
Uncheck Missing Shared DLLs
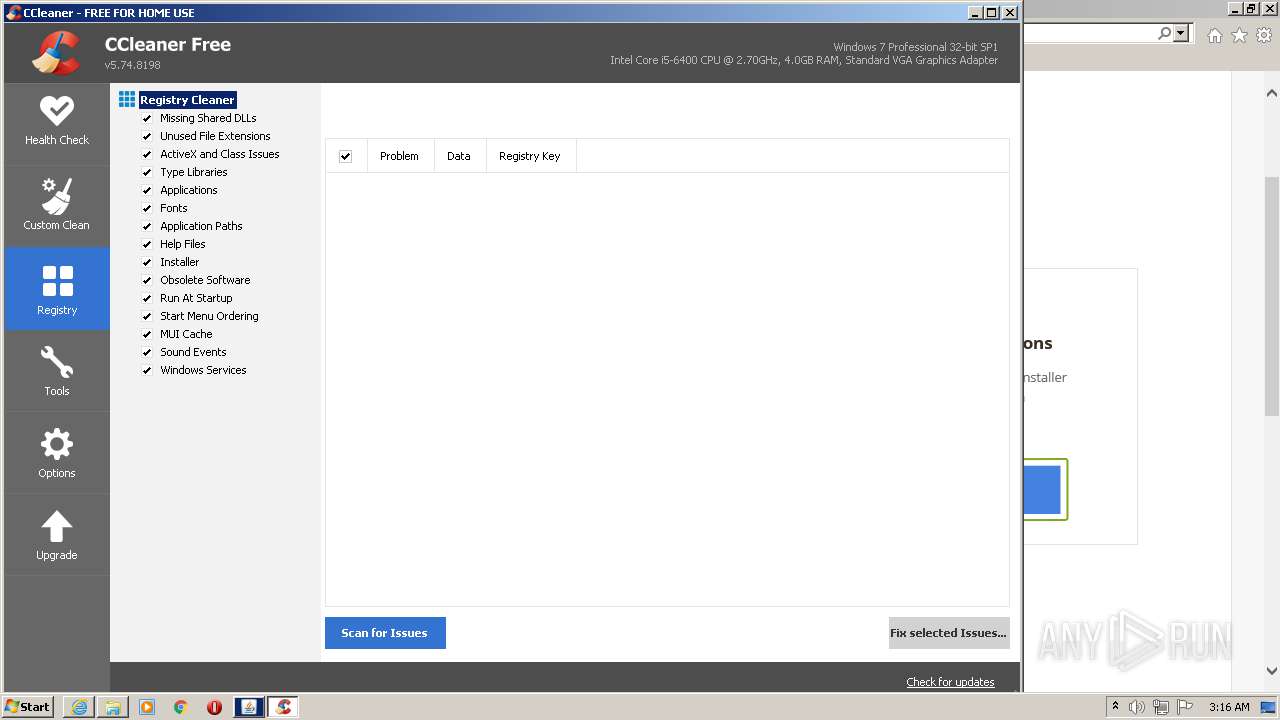click(147, 118)
